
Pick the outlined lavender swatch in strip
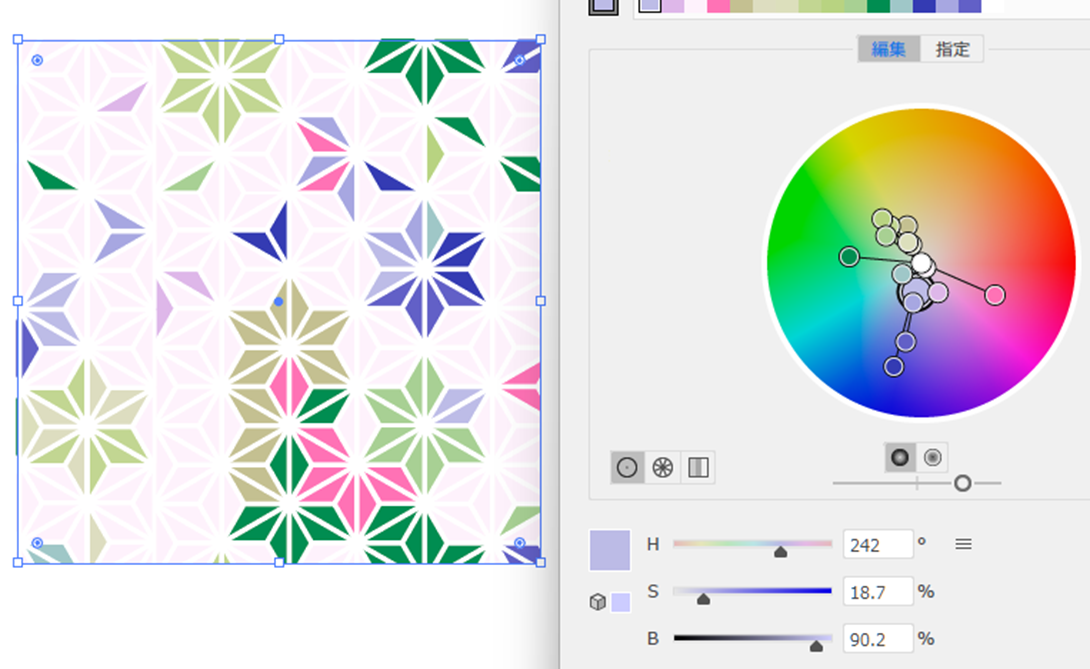pos(650,6)
